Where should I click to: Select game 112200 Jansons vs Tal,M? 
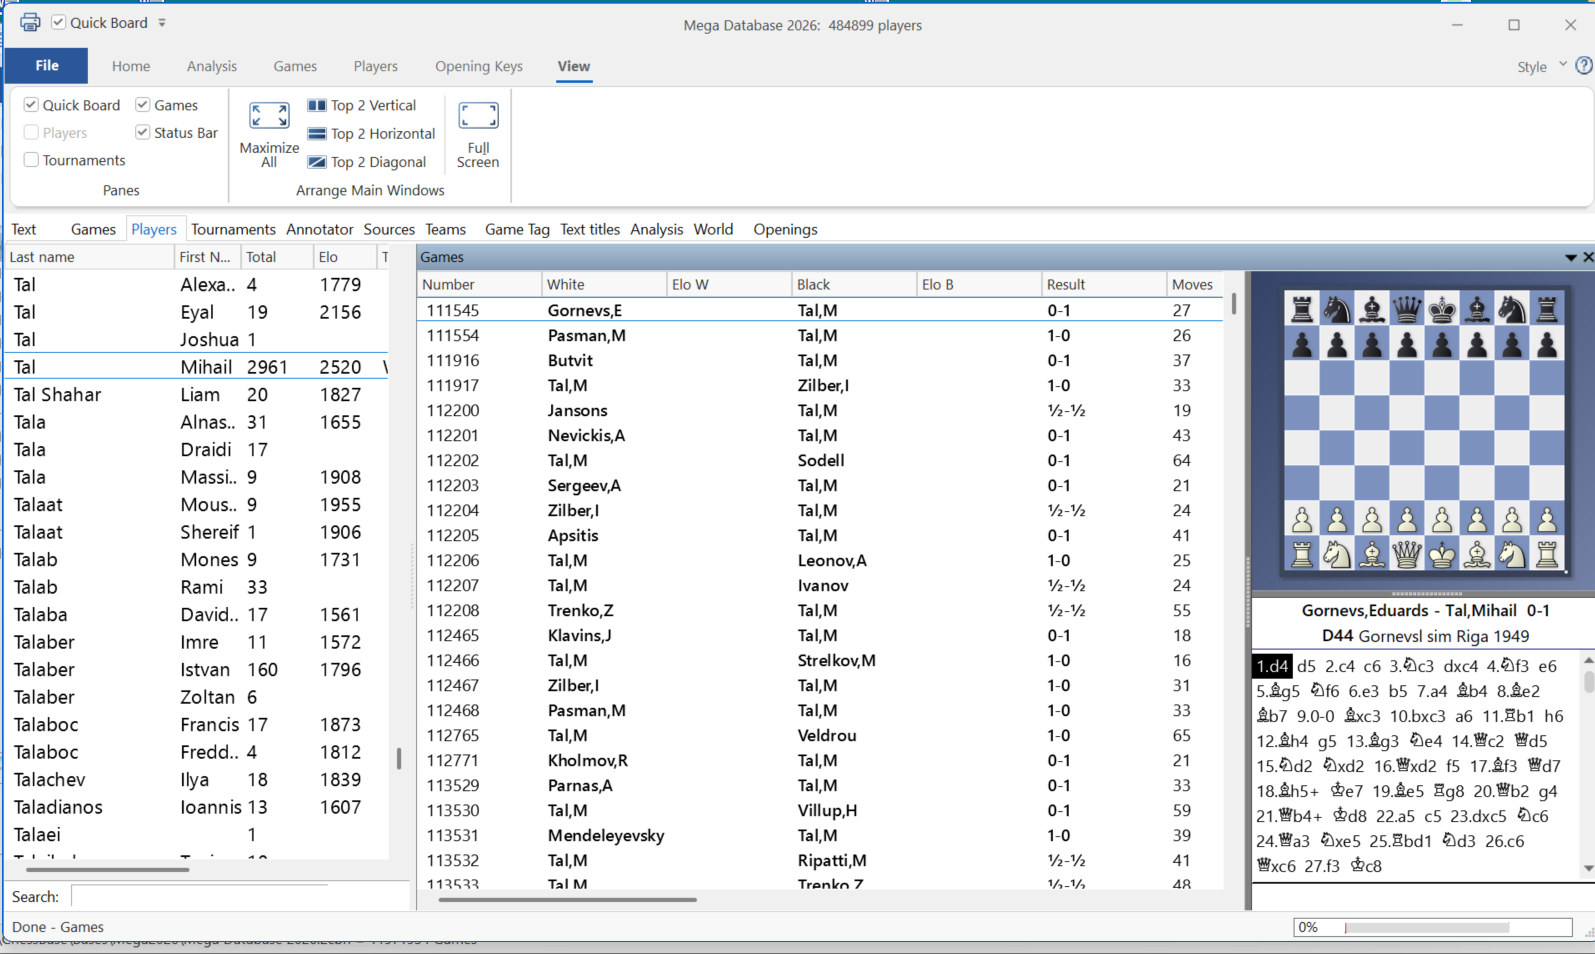820,410
